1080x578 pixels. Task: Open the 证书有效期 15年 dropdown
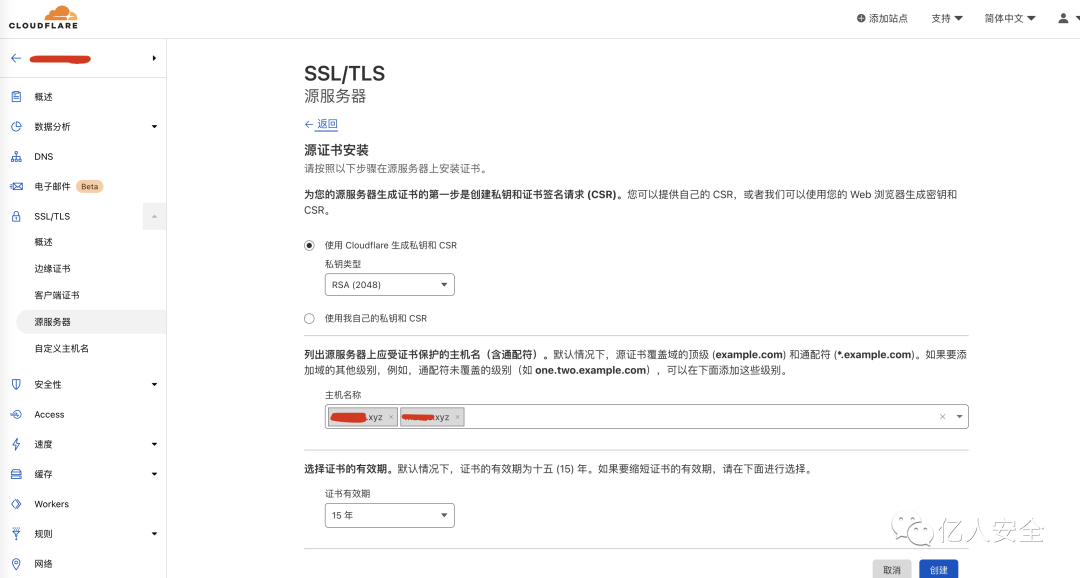[389, 515]
